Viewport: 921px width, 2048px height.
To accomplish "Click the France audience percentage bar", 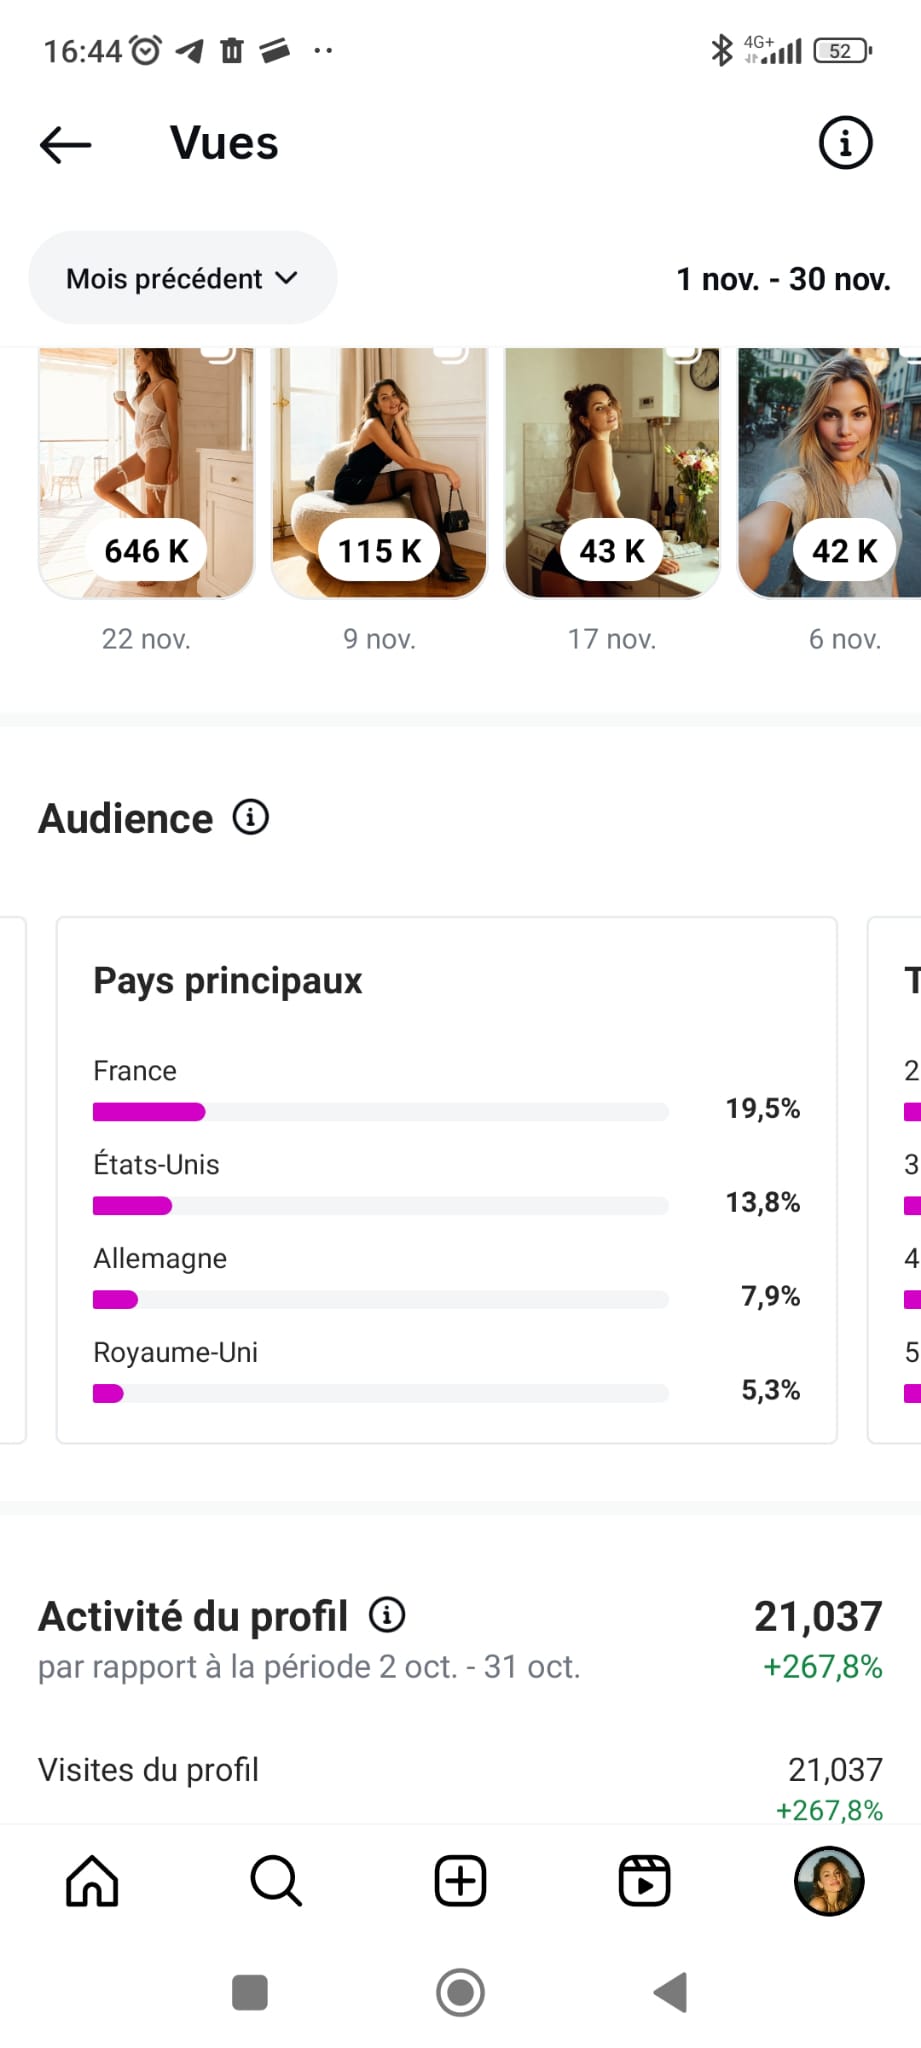I will click(x=380, y=1111).
